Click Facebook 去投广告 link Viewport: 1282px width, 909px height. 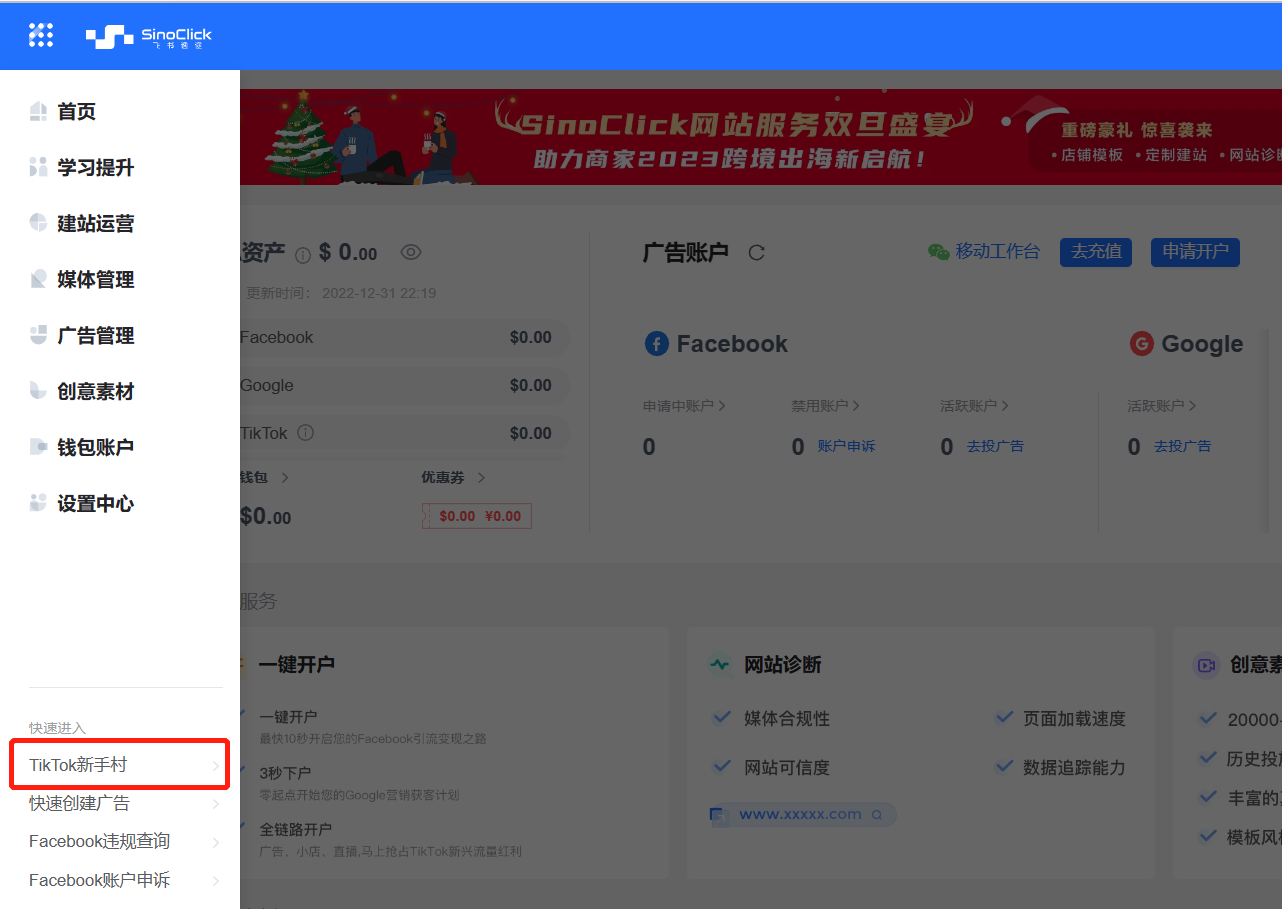pyautogui.click(x=995, y=446)
